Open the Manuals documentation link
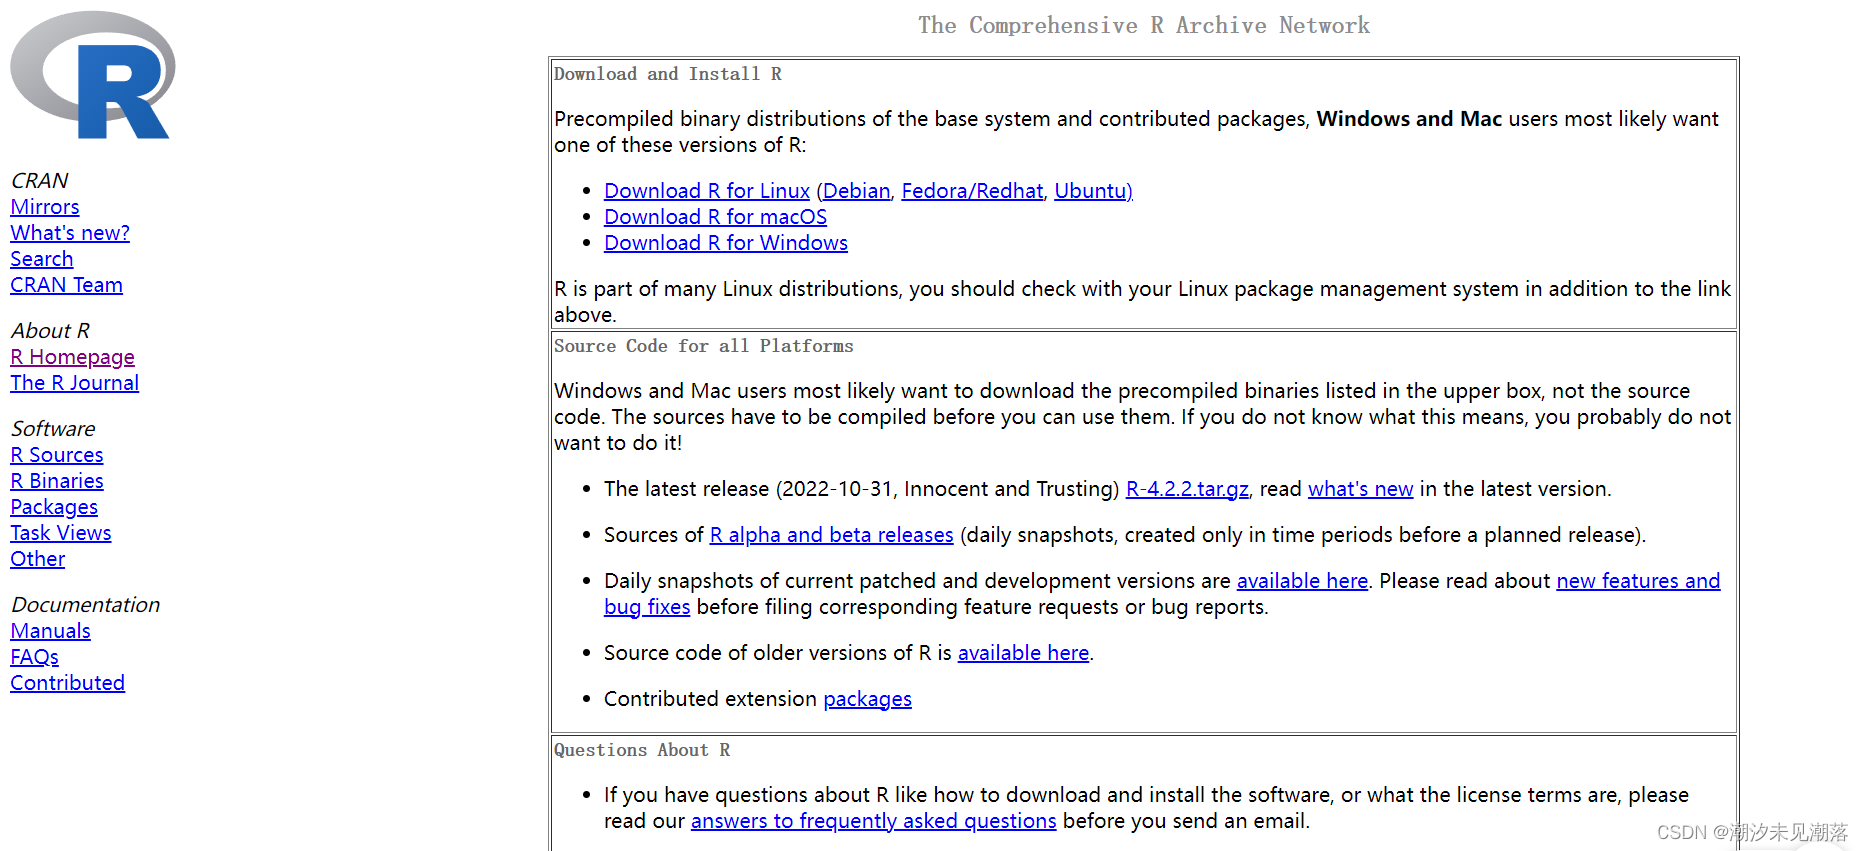Image resolution: width=1864 pixels, height=851 pixels. coord(51,631)
